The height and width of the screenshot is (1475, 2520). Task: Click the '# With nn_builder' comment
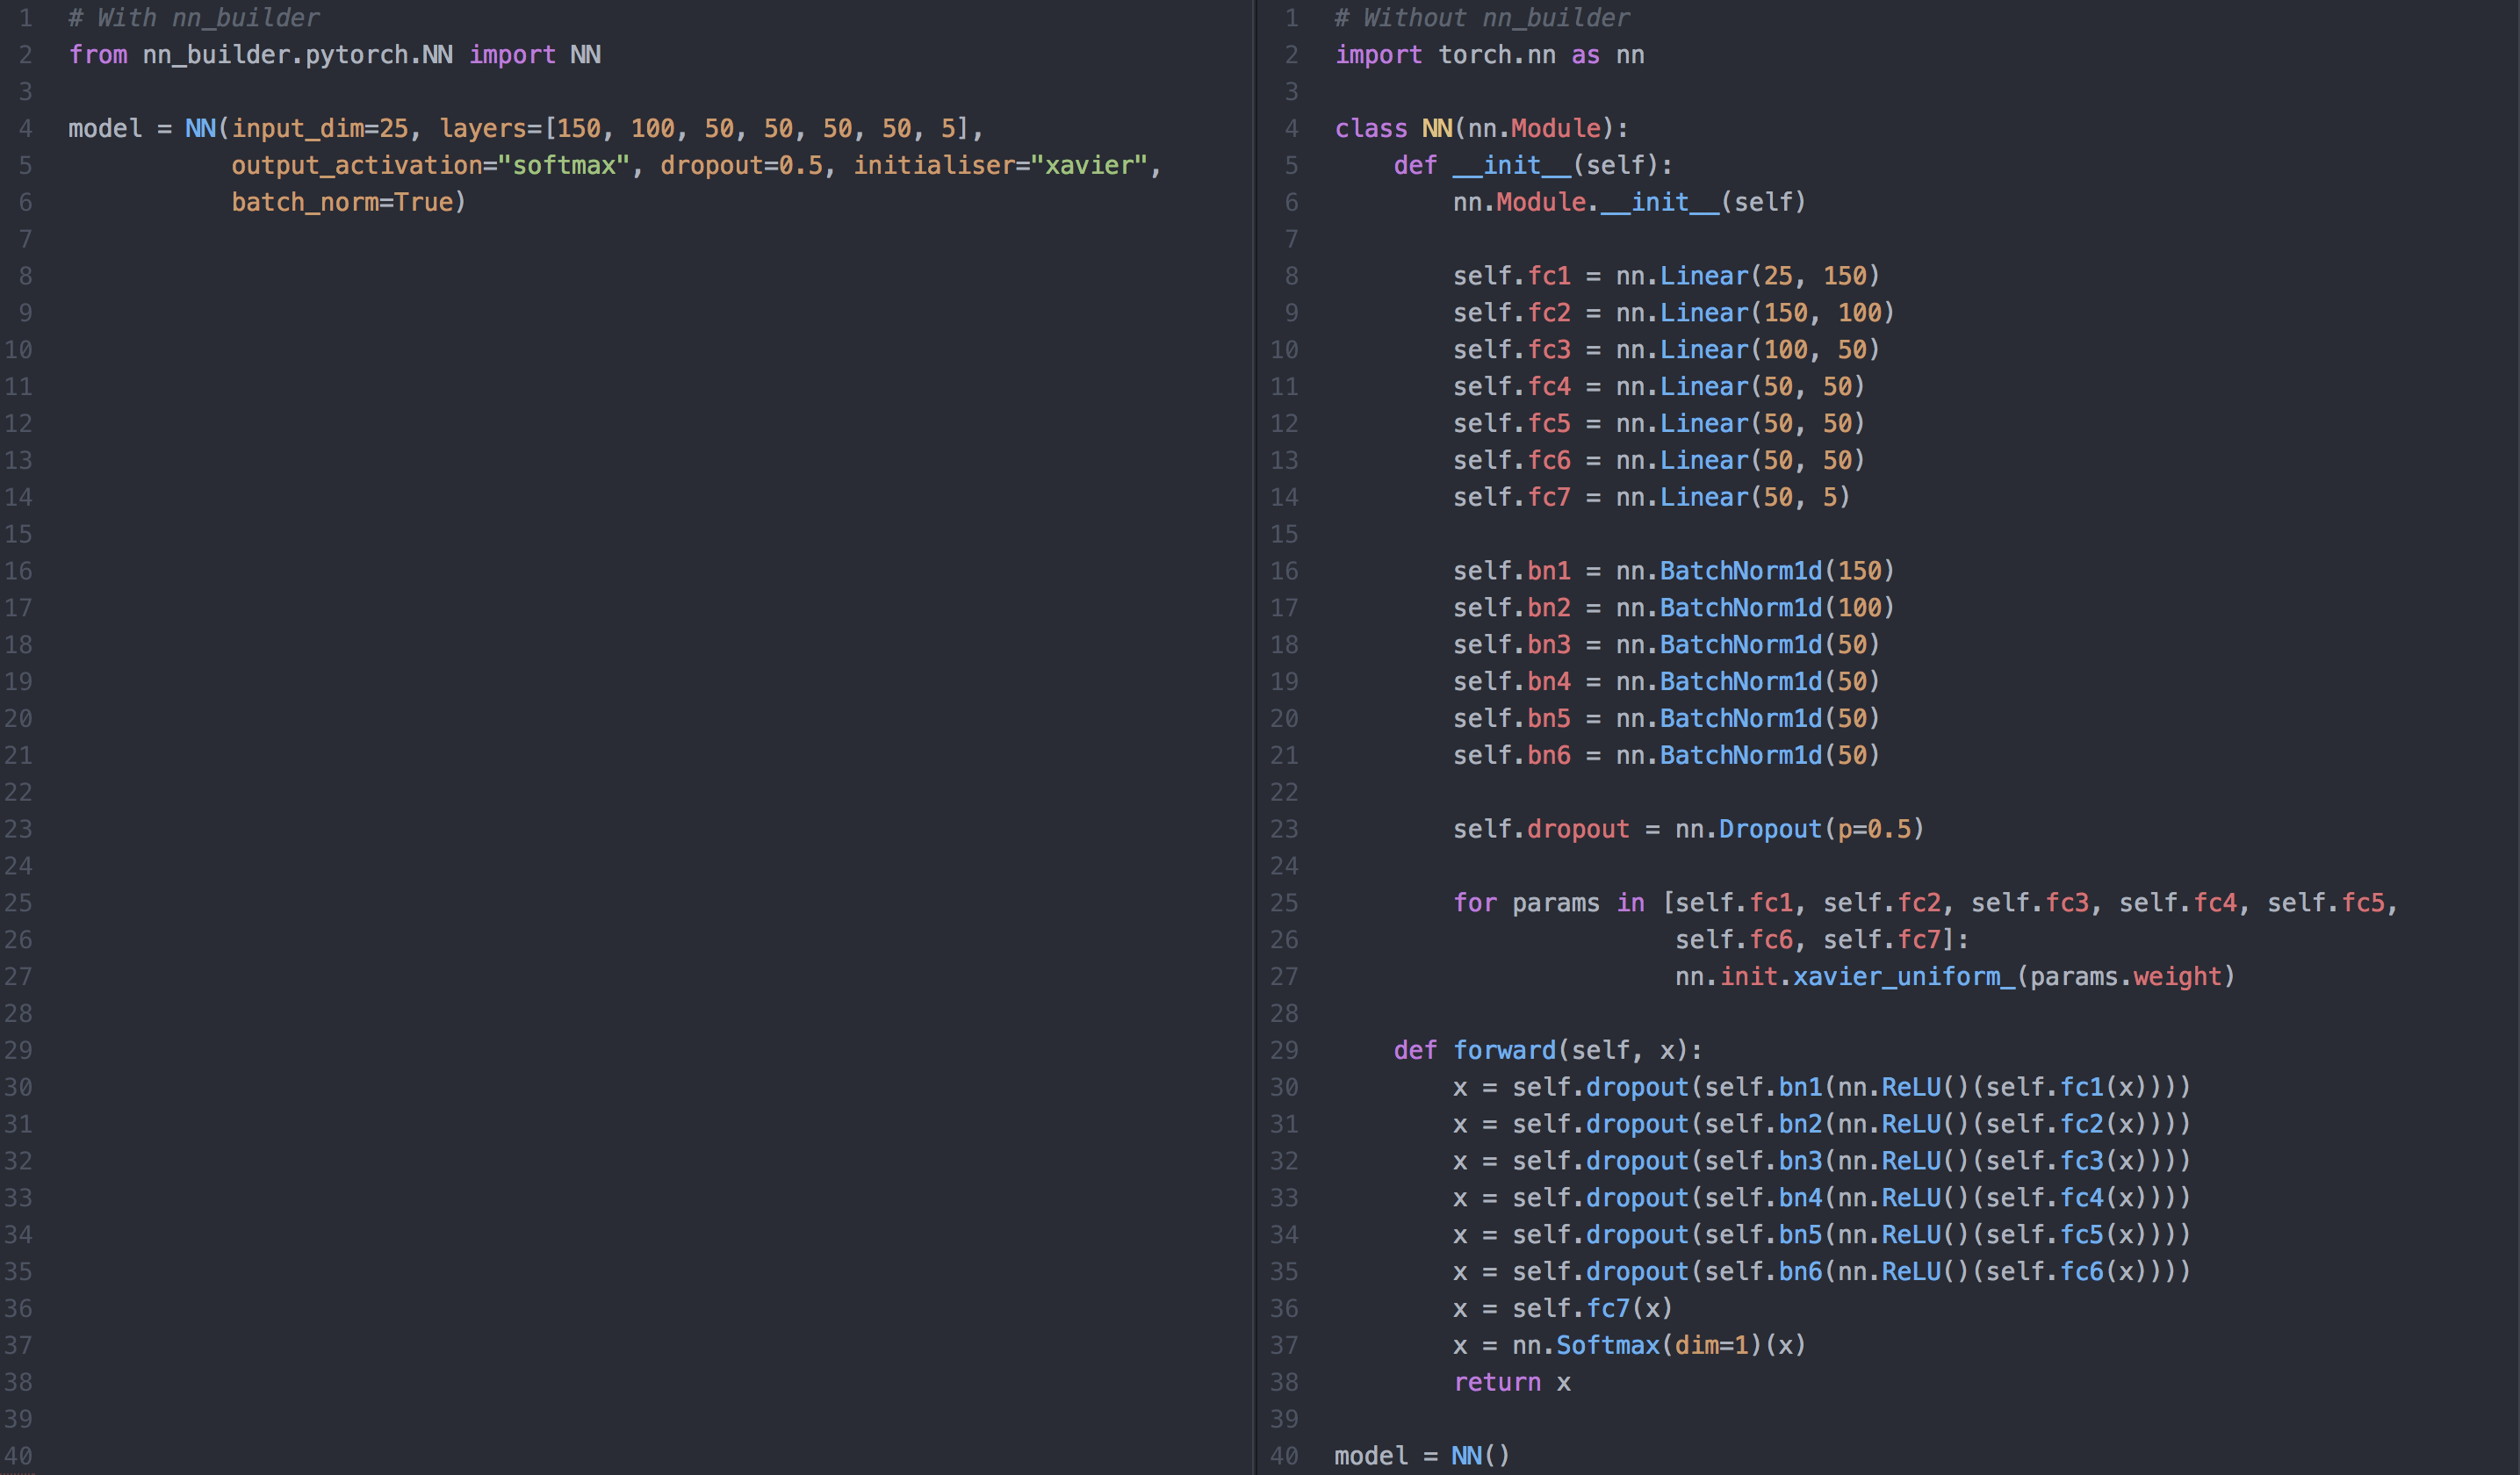[194, 18]
